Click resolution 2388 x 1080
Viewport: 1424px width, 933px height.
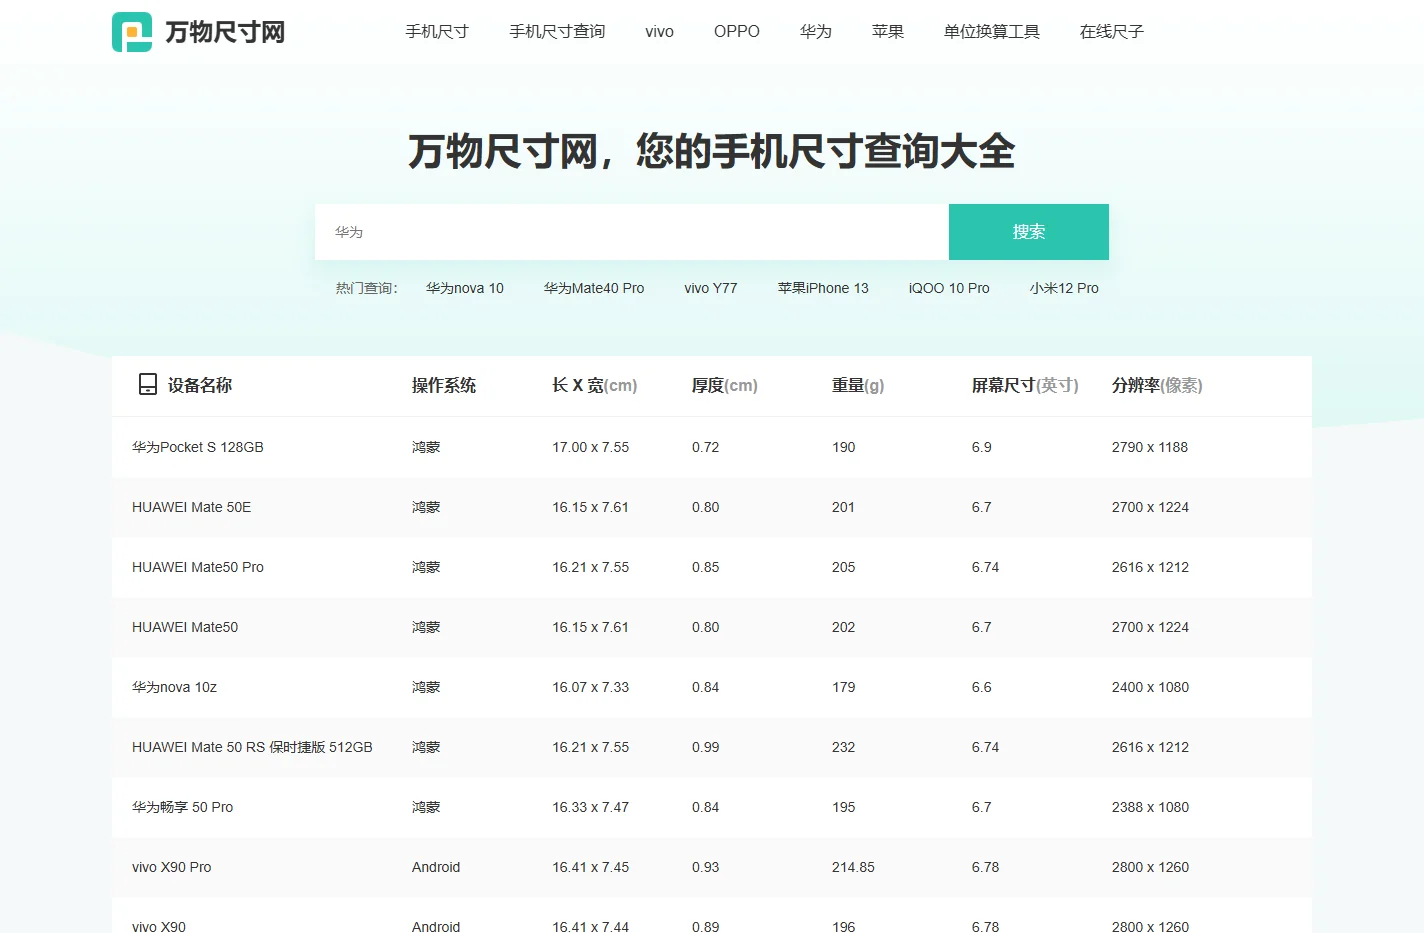[x=1150, y=807]
